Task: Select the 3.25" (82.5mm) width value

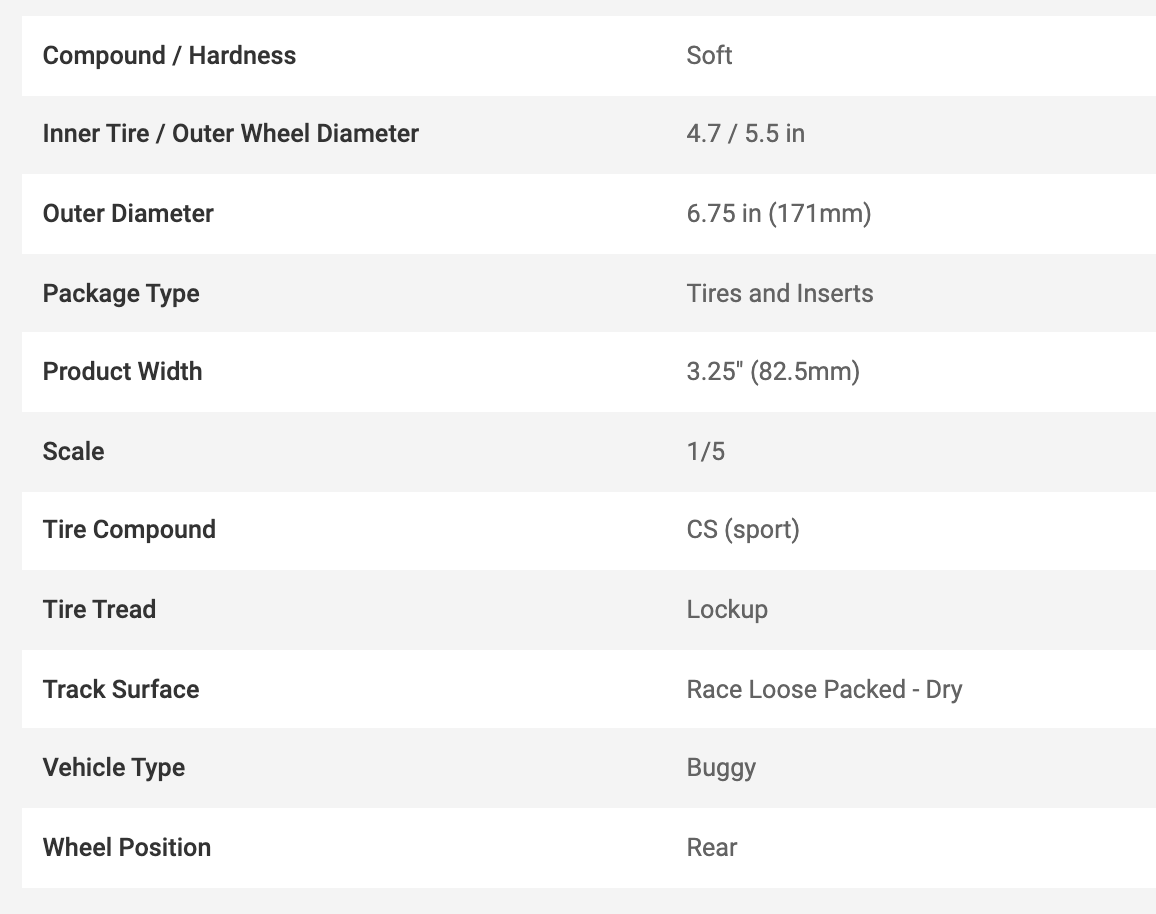Action: [772, 371]
